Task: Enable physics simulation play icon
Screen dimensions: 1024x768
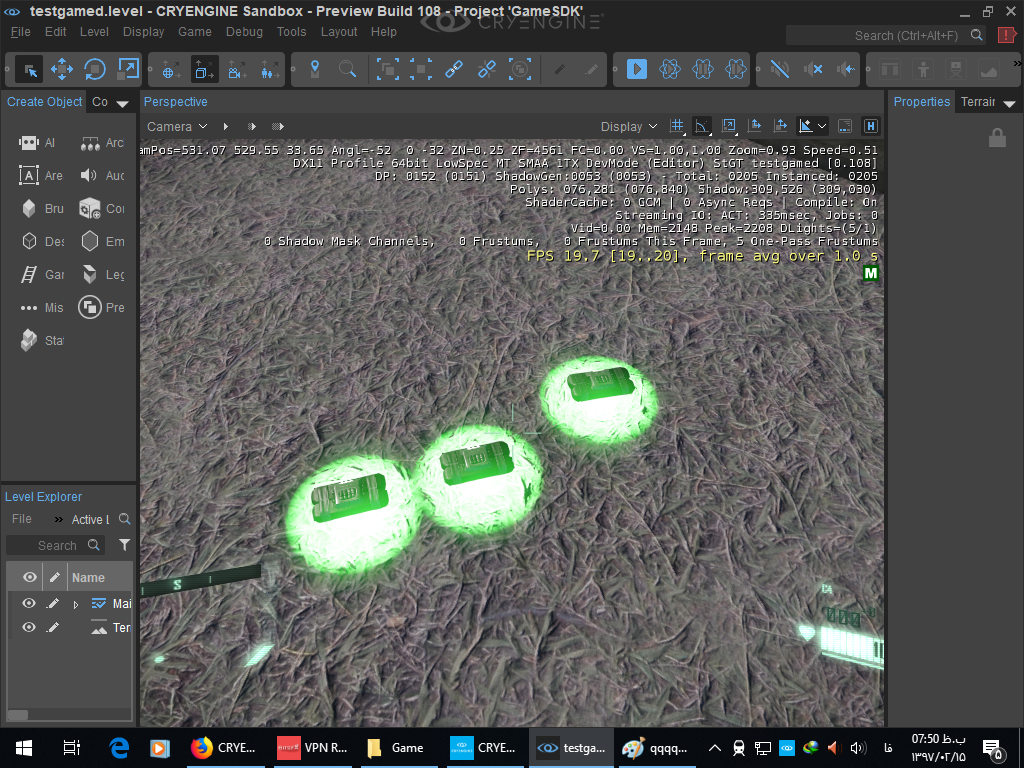Action: pyautogui.click(x=669, y=69)
